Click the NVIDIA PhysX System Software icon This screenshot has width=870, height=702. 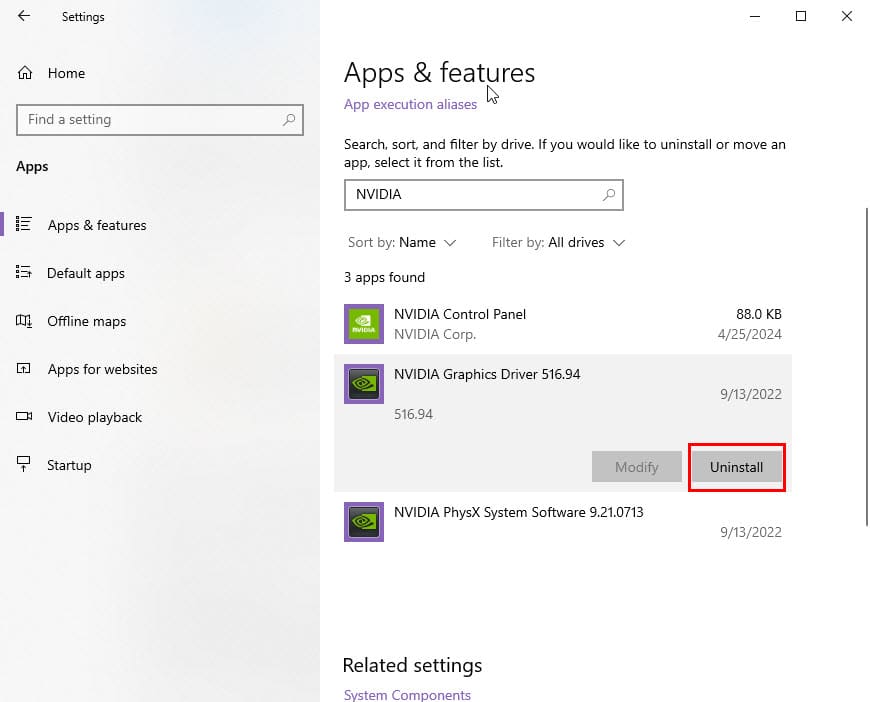click(364, 522)
